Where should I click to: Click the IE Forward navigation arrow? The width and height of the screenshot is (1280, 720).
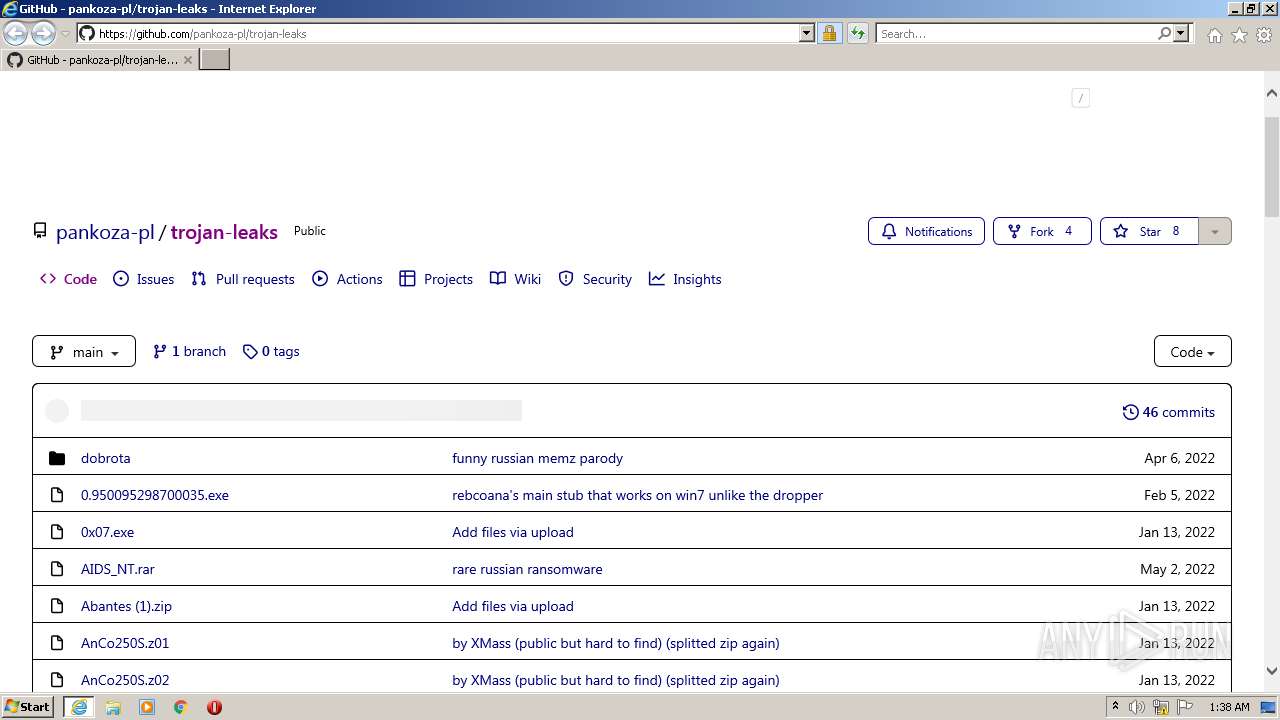43,33
